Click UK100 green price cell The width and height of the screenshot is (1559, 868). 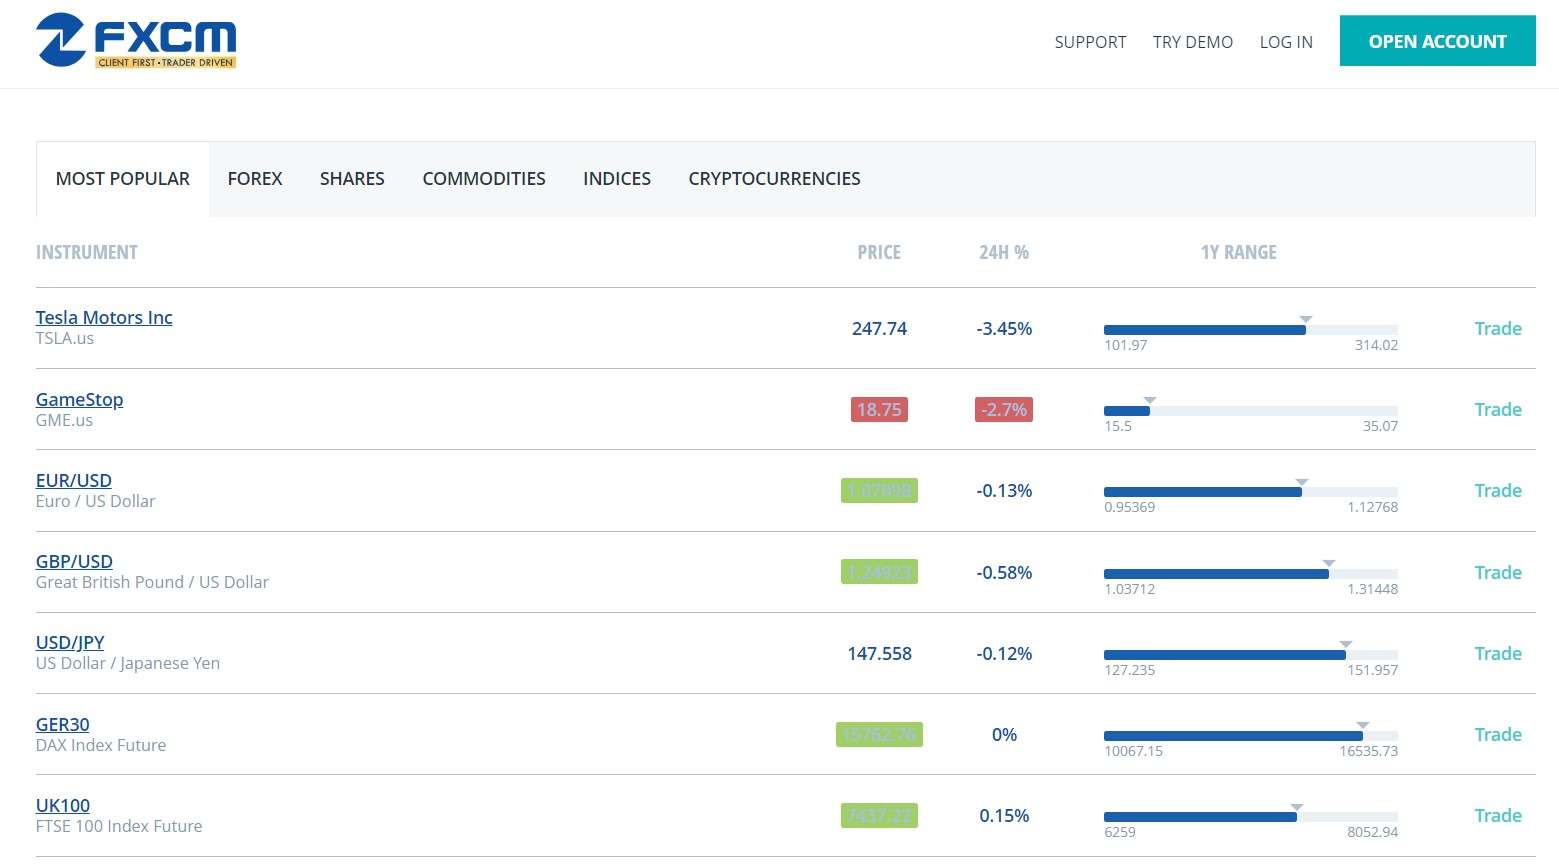[879, 815]
